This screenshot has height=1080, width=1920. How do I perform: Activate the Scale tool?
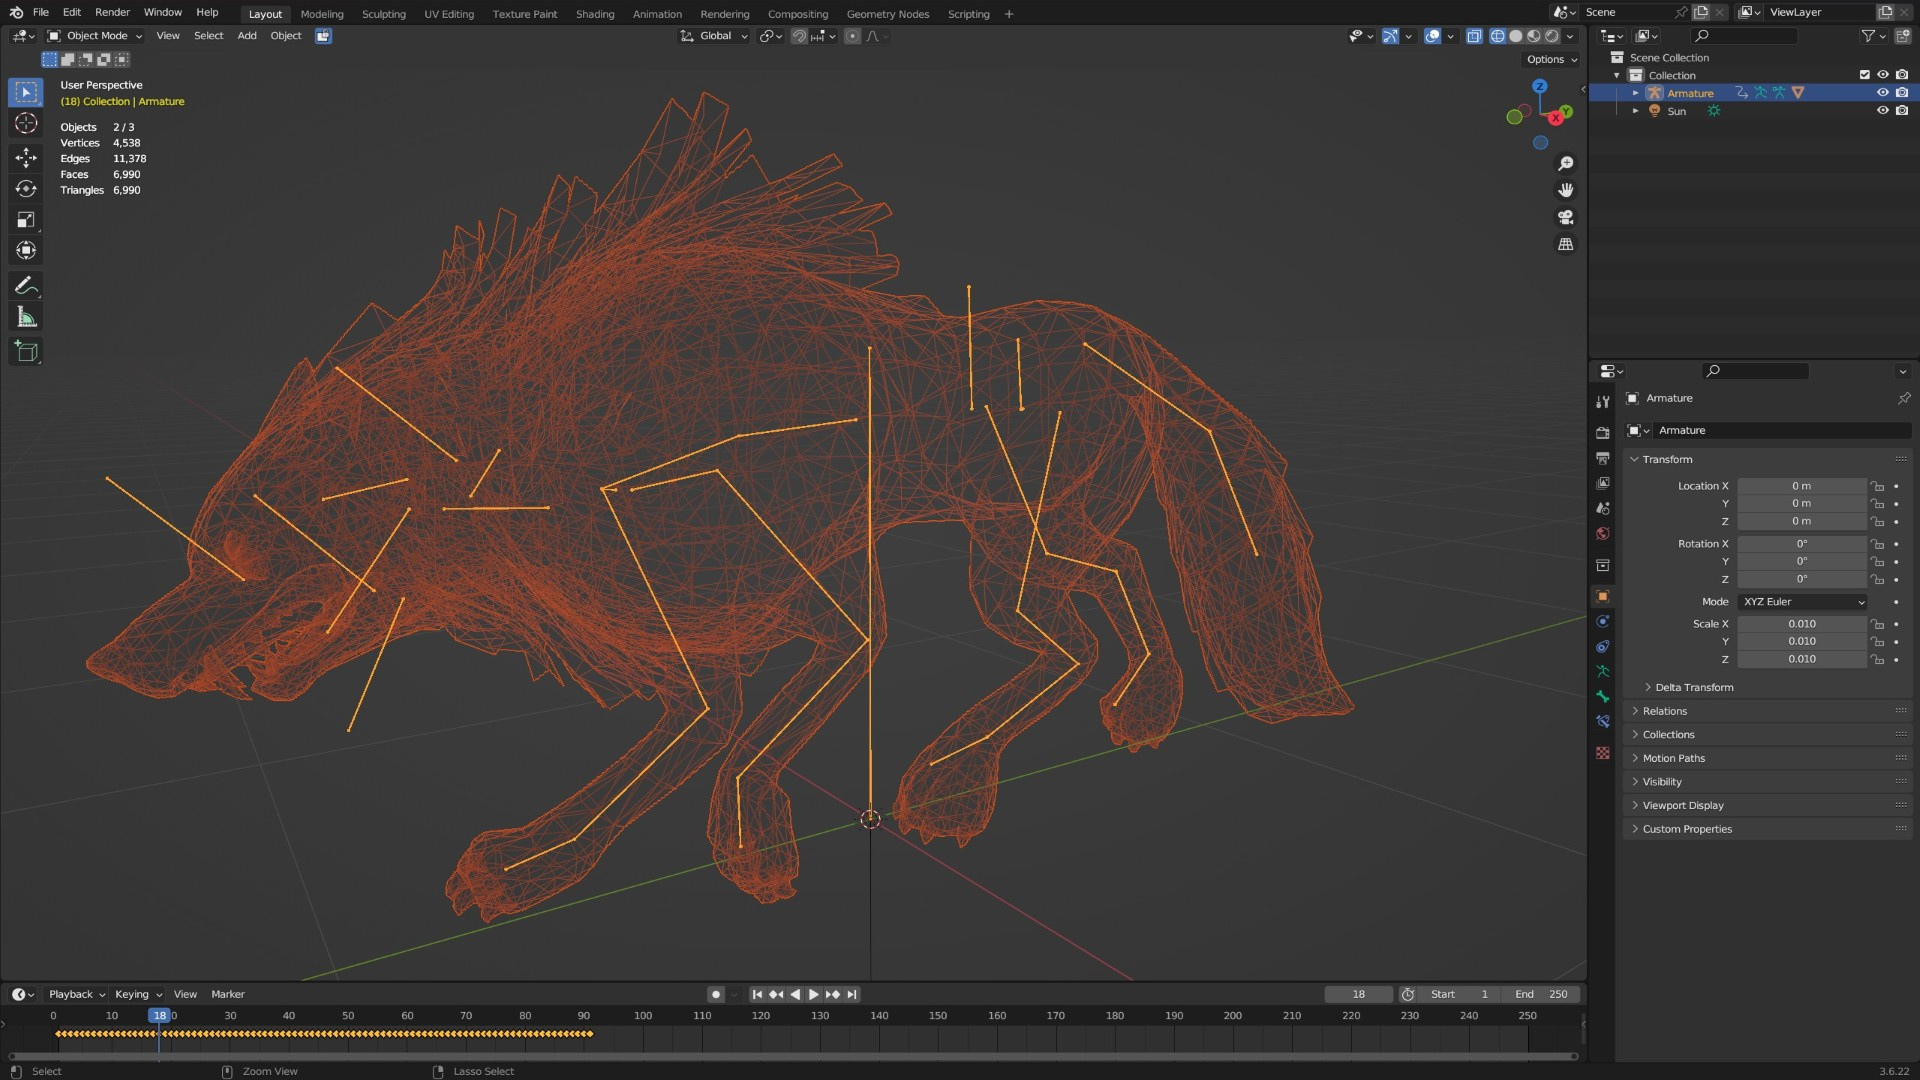26,220
